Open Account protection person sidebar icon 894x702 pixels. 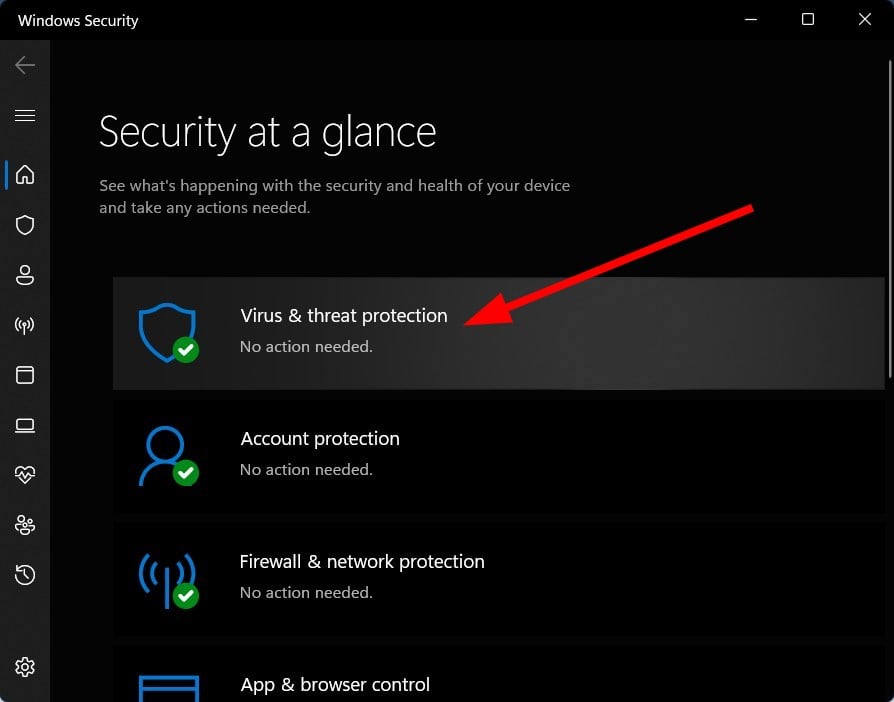(x=25, y=275)
